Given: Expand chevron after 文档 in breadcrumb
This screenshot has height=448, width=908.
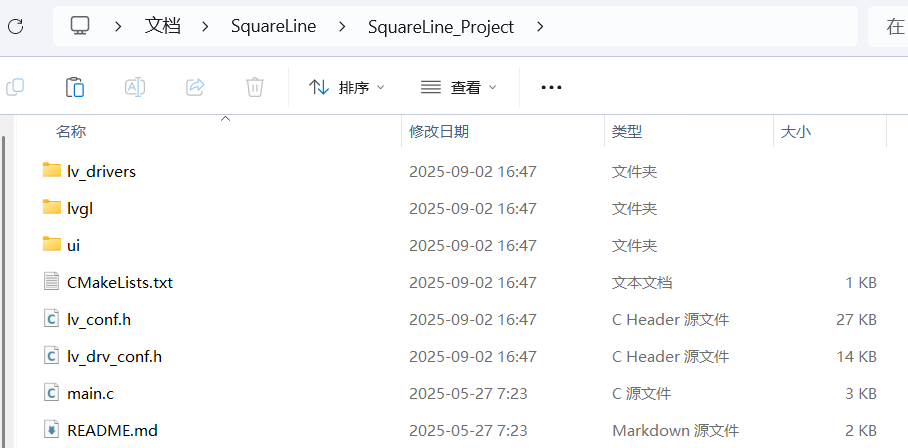Looking at the screenshot, I should click(206, 27).
